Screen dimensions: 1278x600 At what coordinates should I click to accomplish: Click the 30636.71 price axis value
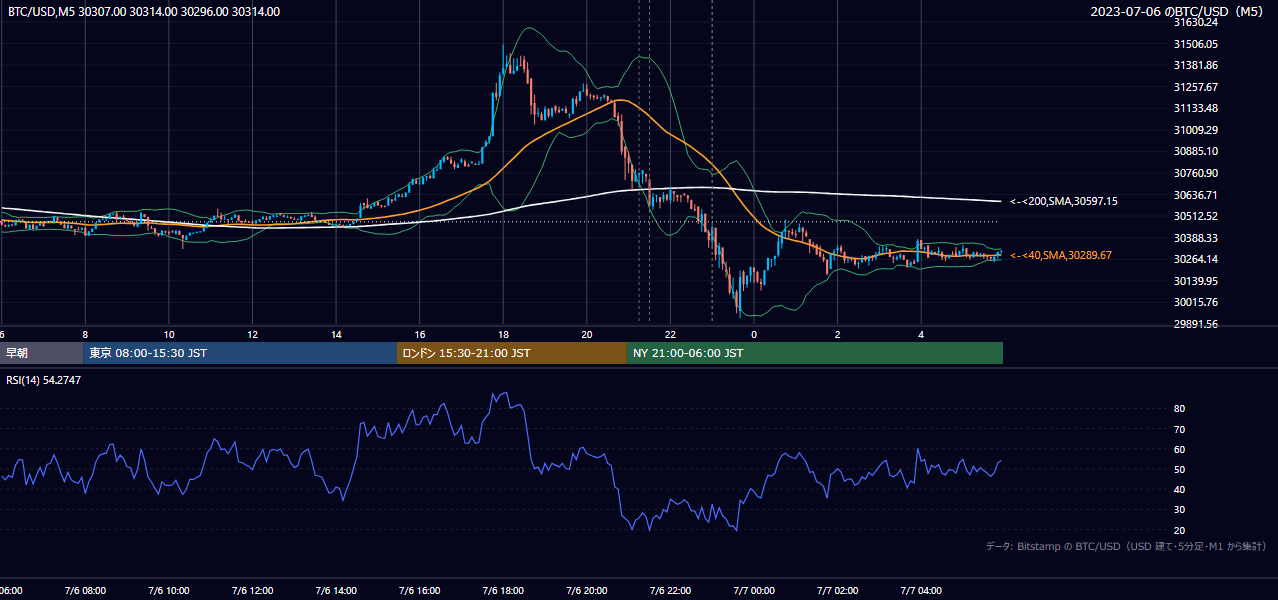(1195, 195)
